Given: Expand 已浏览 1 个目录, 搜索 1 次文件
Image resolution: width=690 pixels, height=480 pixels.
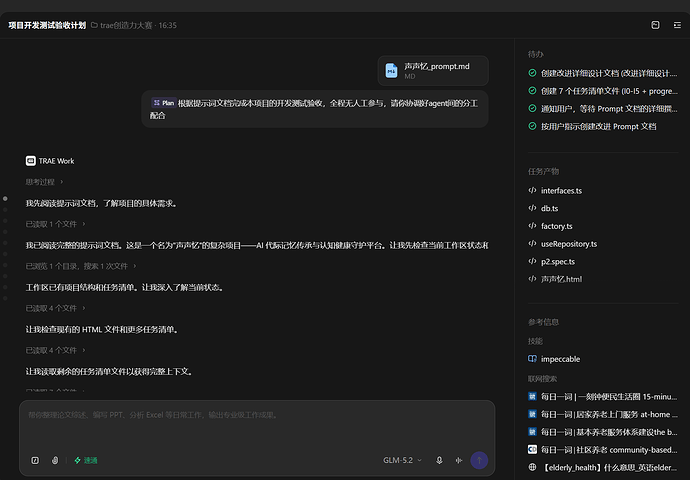Looking at the screenshot, I should 81,266.
